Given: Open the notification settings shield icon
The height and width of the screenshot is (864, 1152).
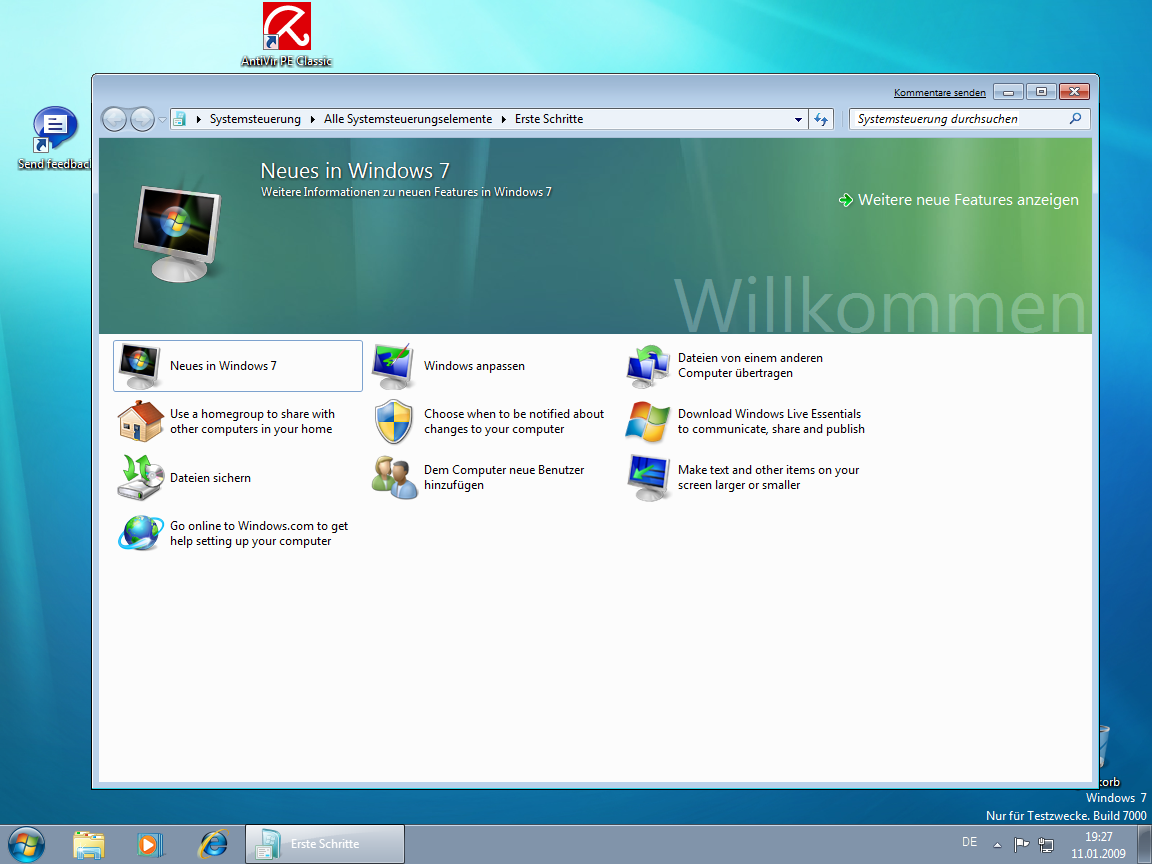Looking at the screenshot, I should click(393, 422).
